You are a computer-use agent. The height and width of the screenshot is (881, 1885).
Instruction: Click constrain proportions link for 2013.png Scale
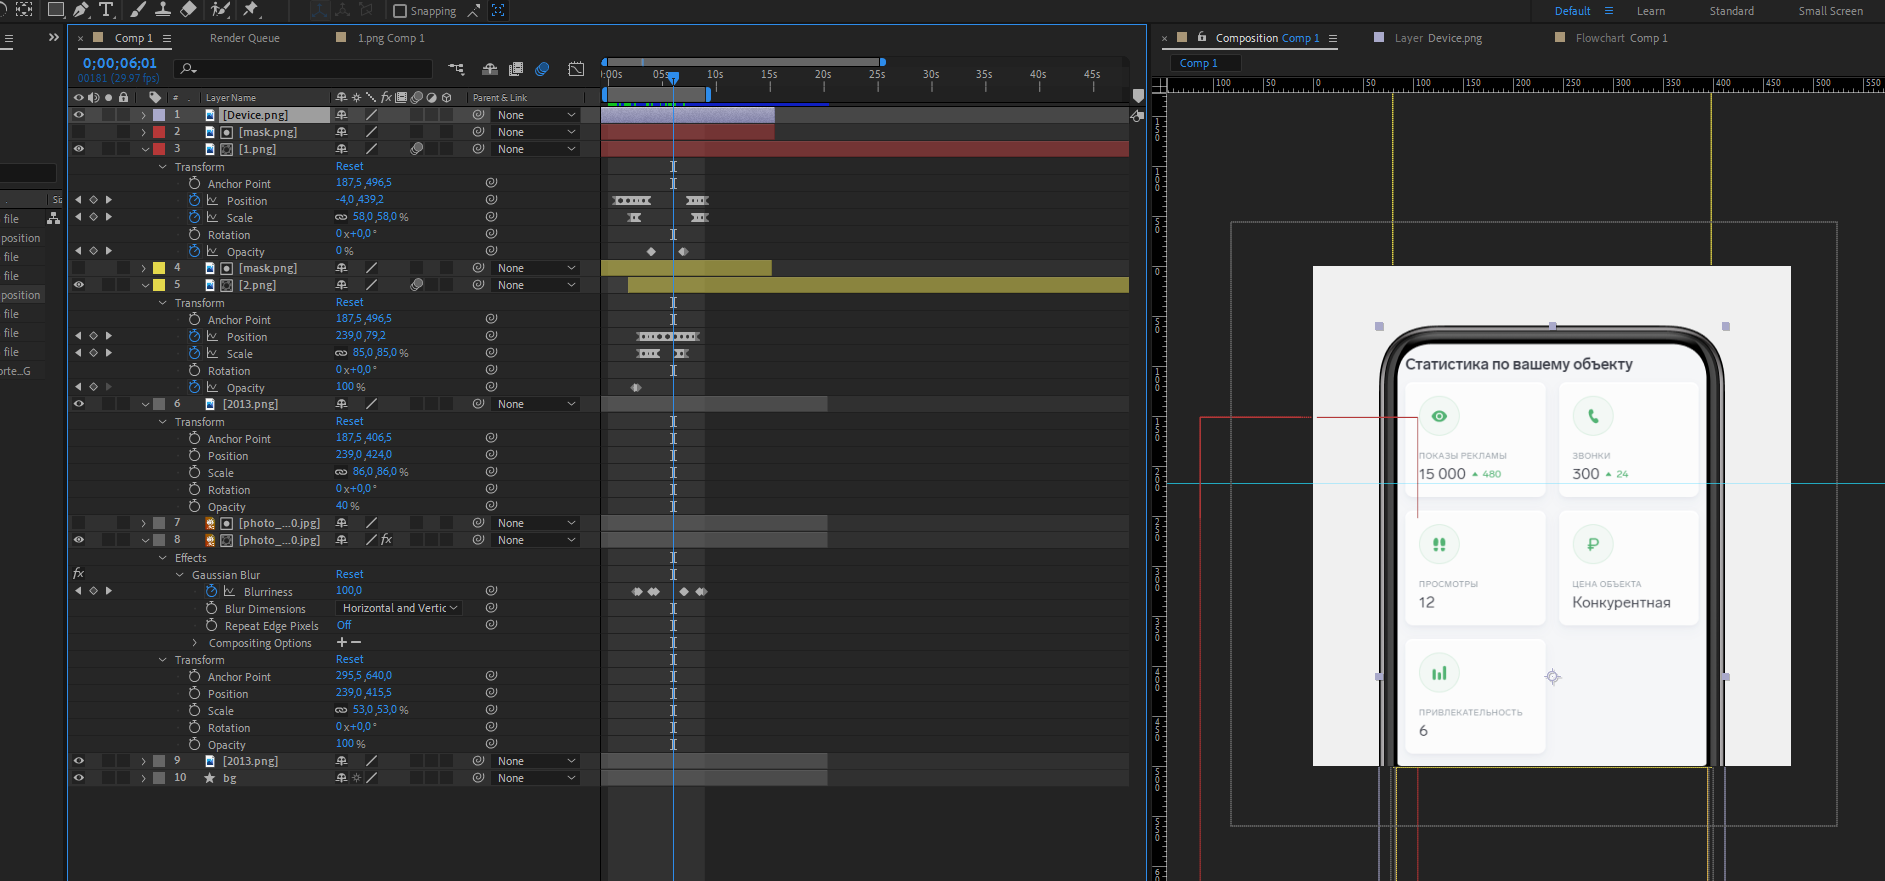click(341, 472)
